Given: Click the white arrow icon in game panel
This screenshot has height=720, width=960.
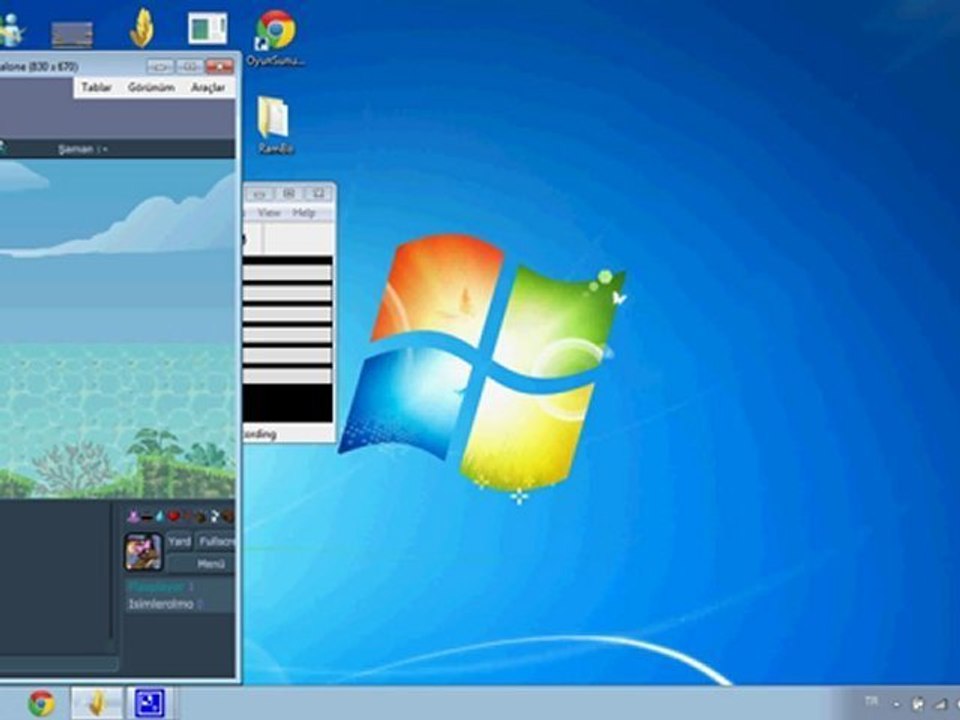Looking at the screenshot, I should [x=214, y=517].
